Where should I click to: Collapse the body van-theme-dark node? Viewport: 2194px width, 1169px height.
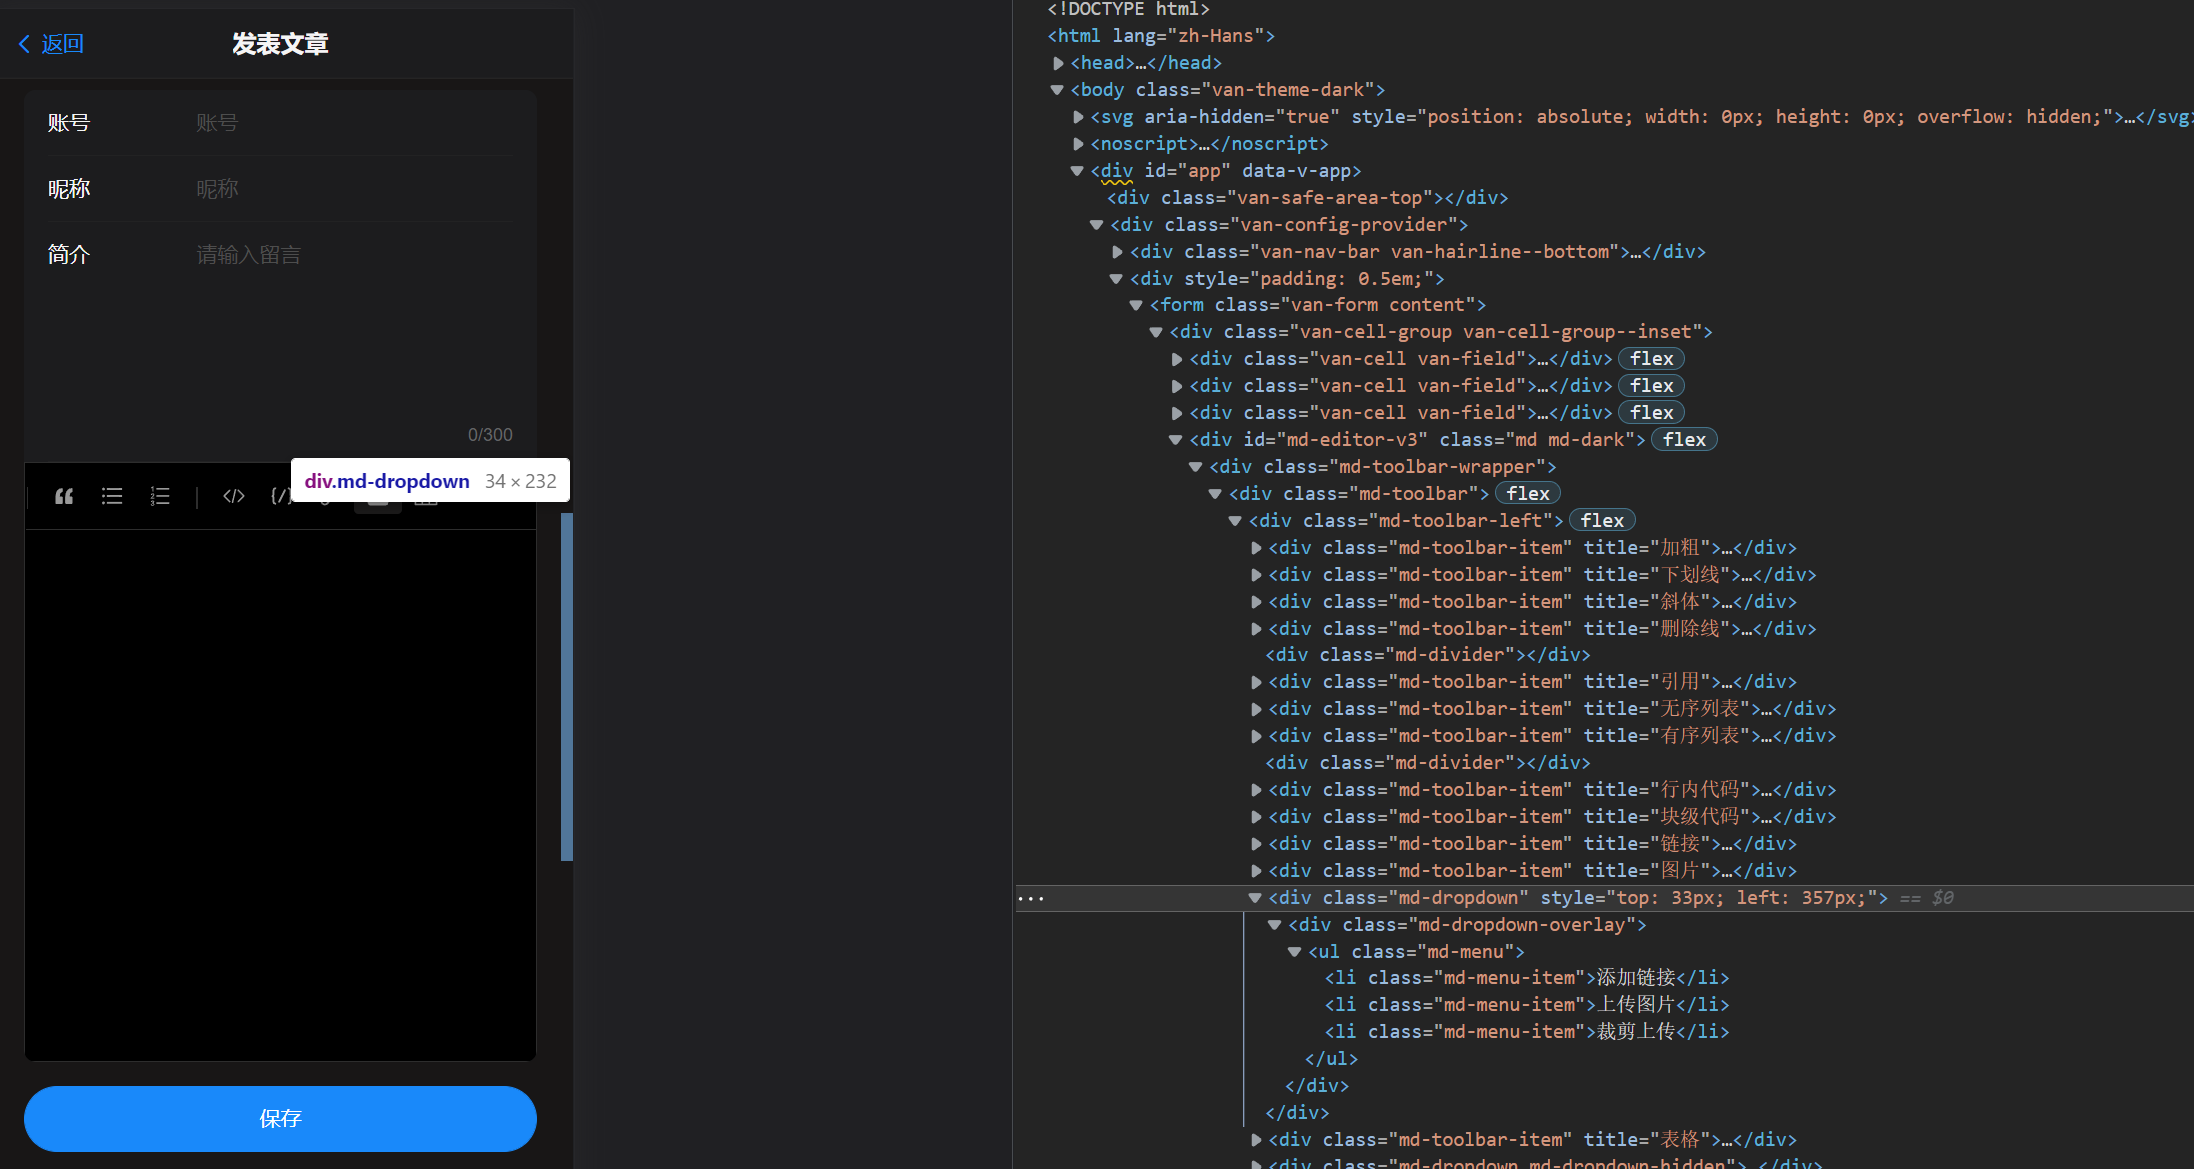click(x=1057, y=90)
